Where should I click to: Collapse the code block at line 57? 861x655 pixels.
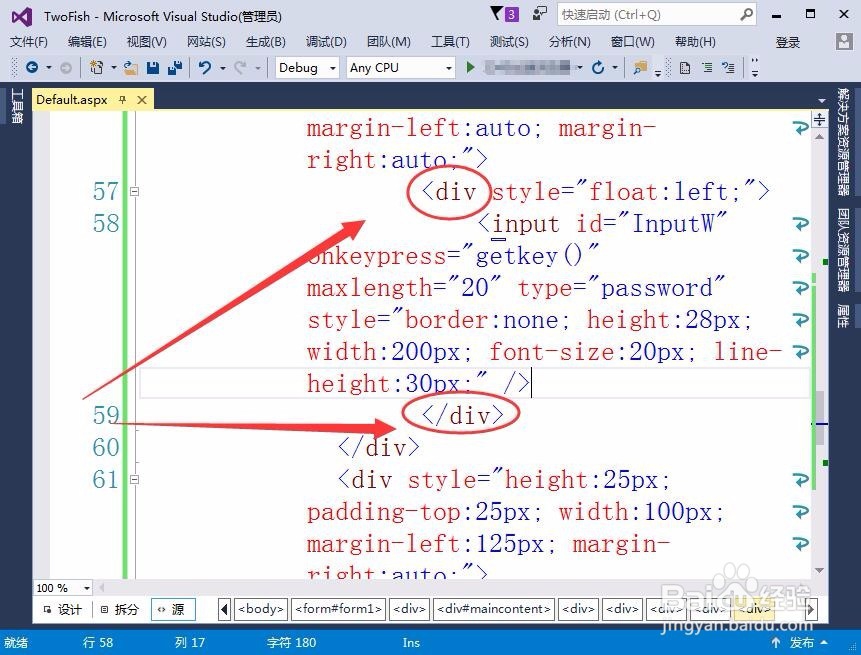(x=135, y=192)
